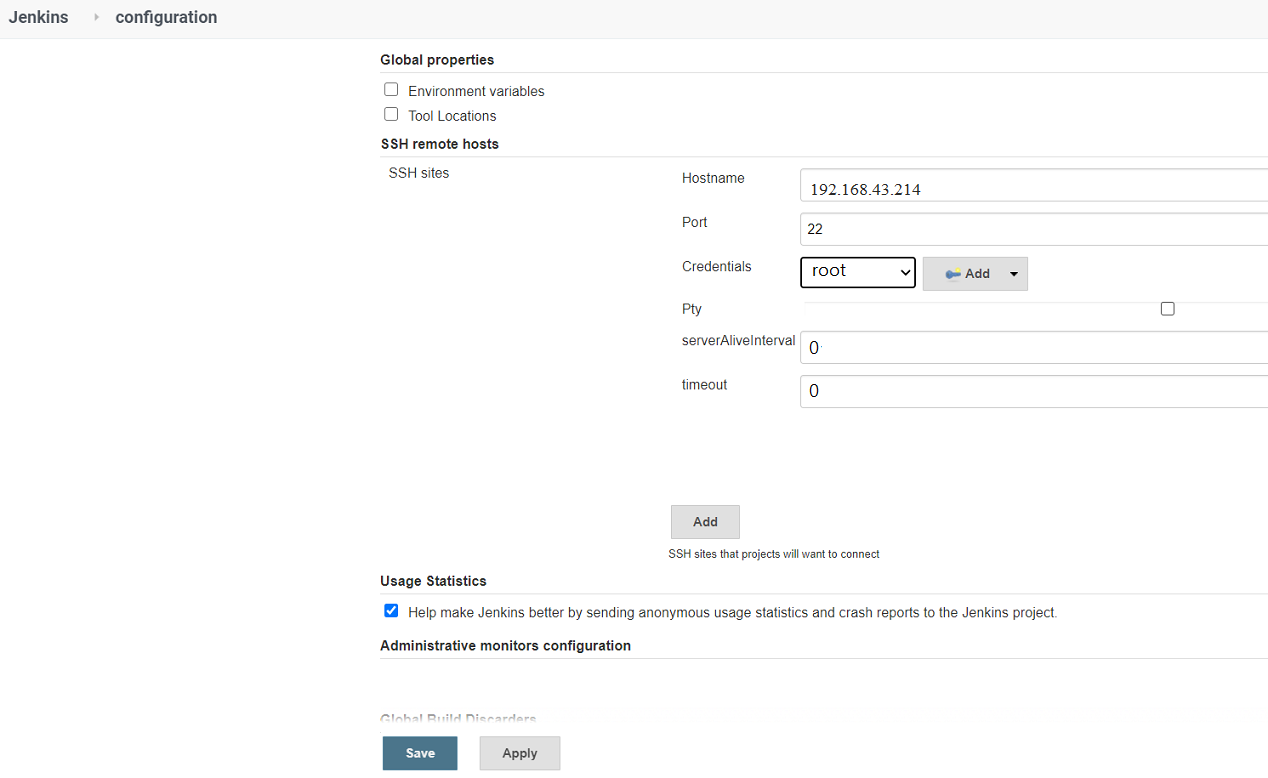Screen dimensions: 1268x778
Task: Select the configuration breadcrumb item
Action: [x=166, y=17]
